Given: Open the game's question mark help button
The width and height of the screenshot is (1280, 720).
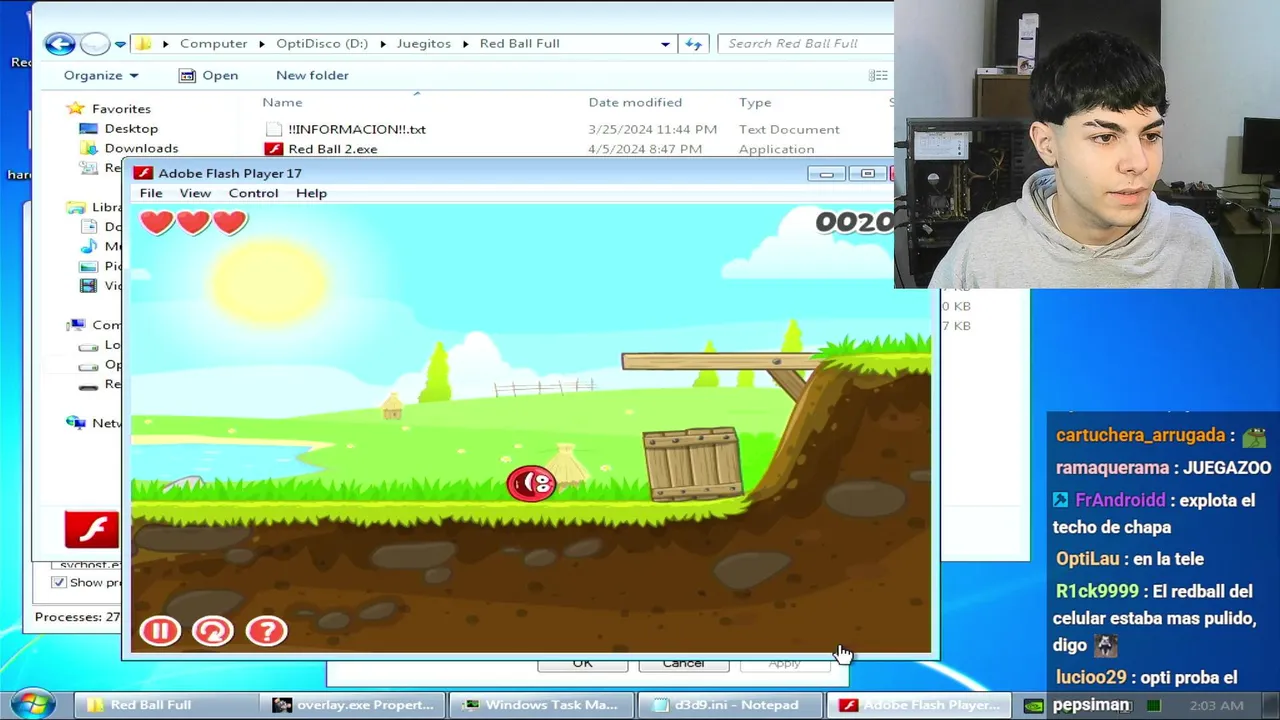Looking at the screenshot, I should 266,631.
